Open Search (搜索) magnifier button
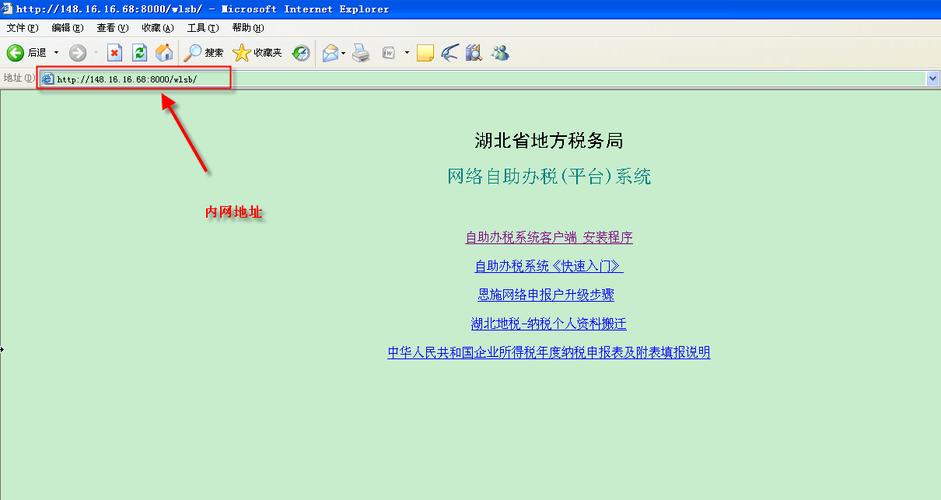941x500 pixels. (x=203, y=53)
